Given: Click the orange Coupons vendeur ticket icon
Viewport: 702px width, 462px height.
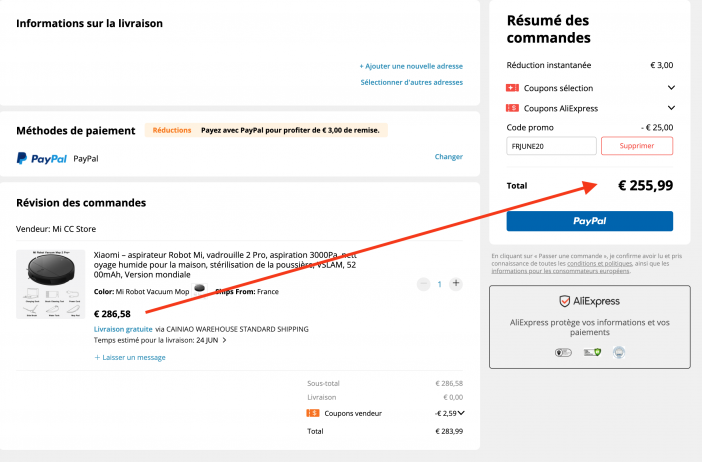Looking at the screenshot, I should tap(312, 413).
